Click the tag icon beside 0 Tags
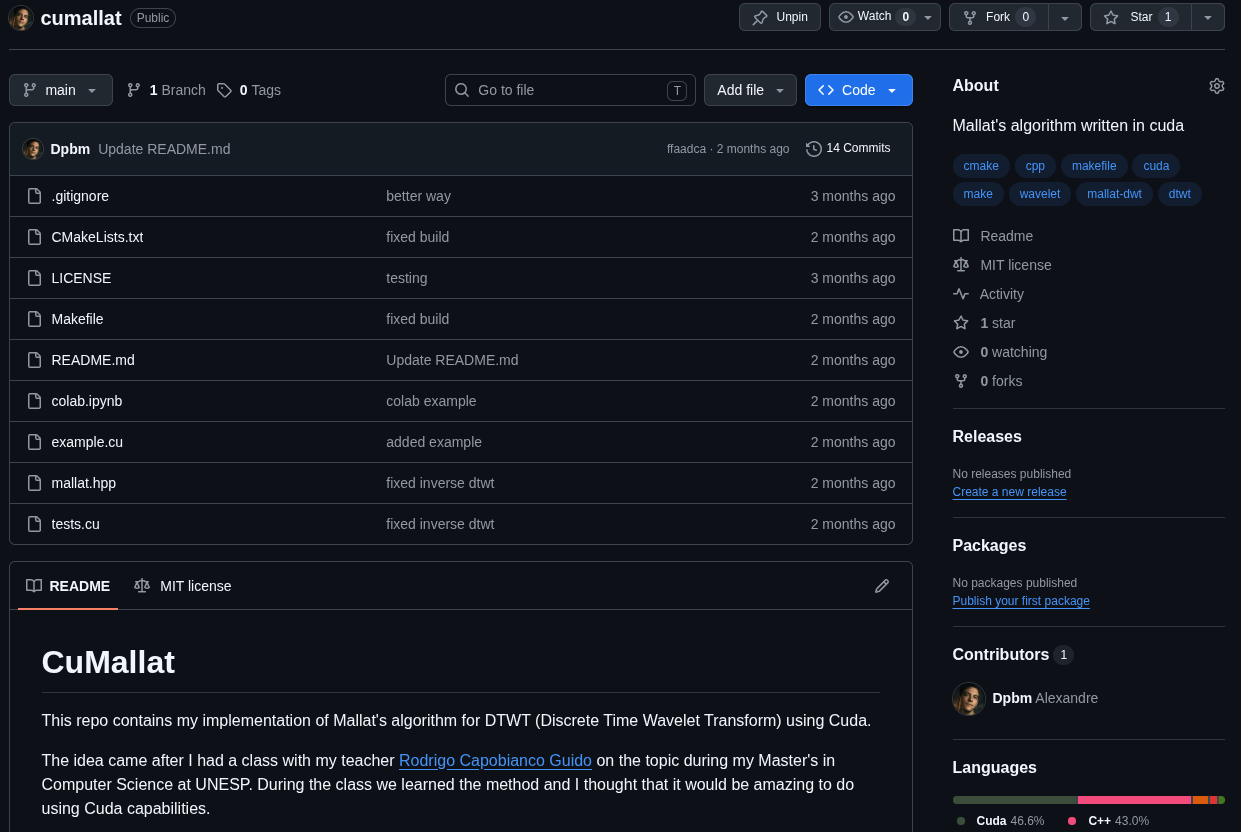Screen dimensions: 1241x832 click(224, 90)
